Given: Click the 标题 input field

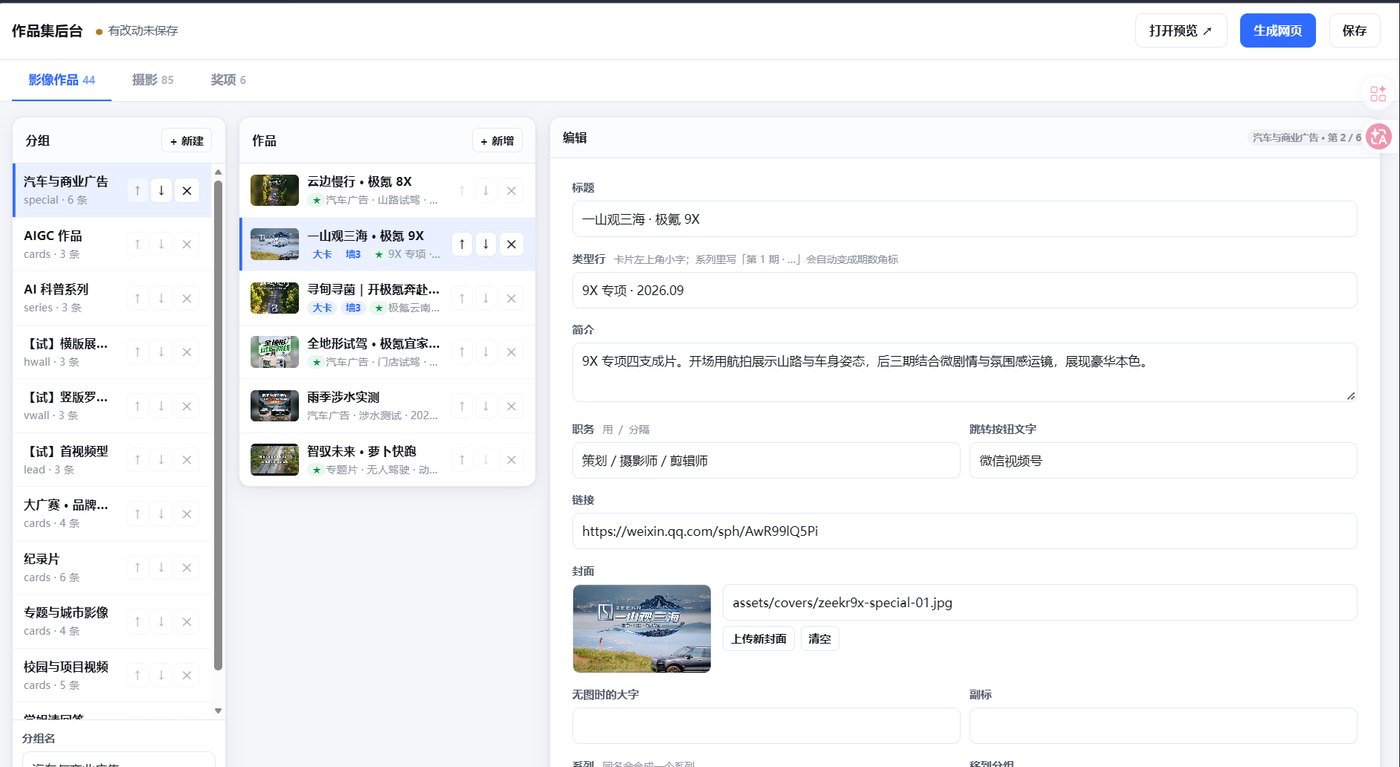Looking at the screenshot, I should coord(964,219).
